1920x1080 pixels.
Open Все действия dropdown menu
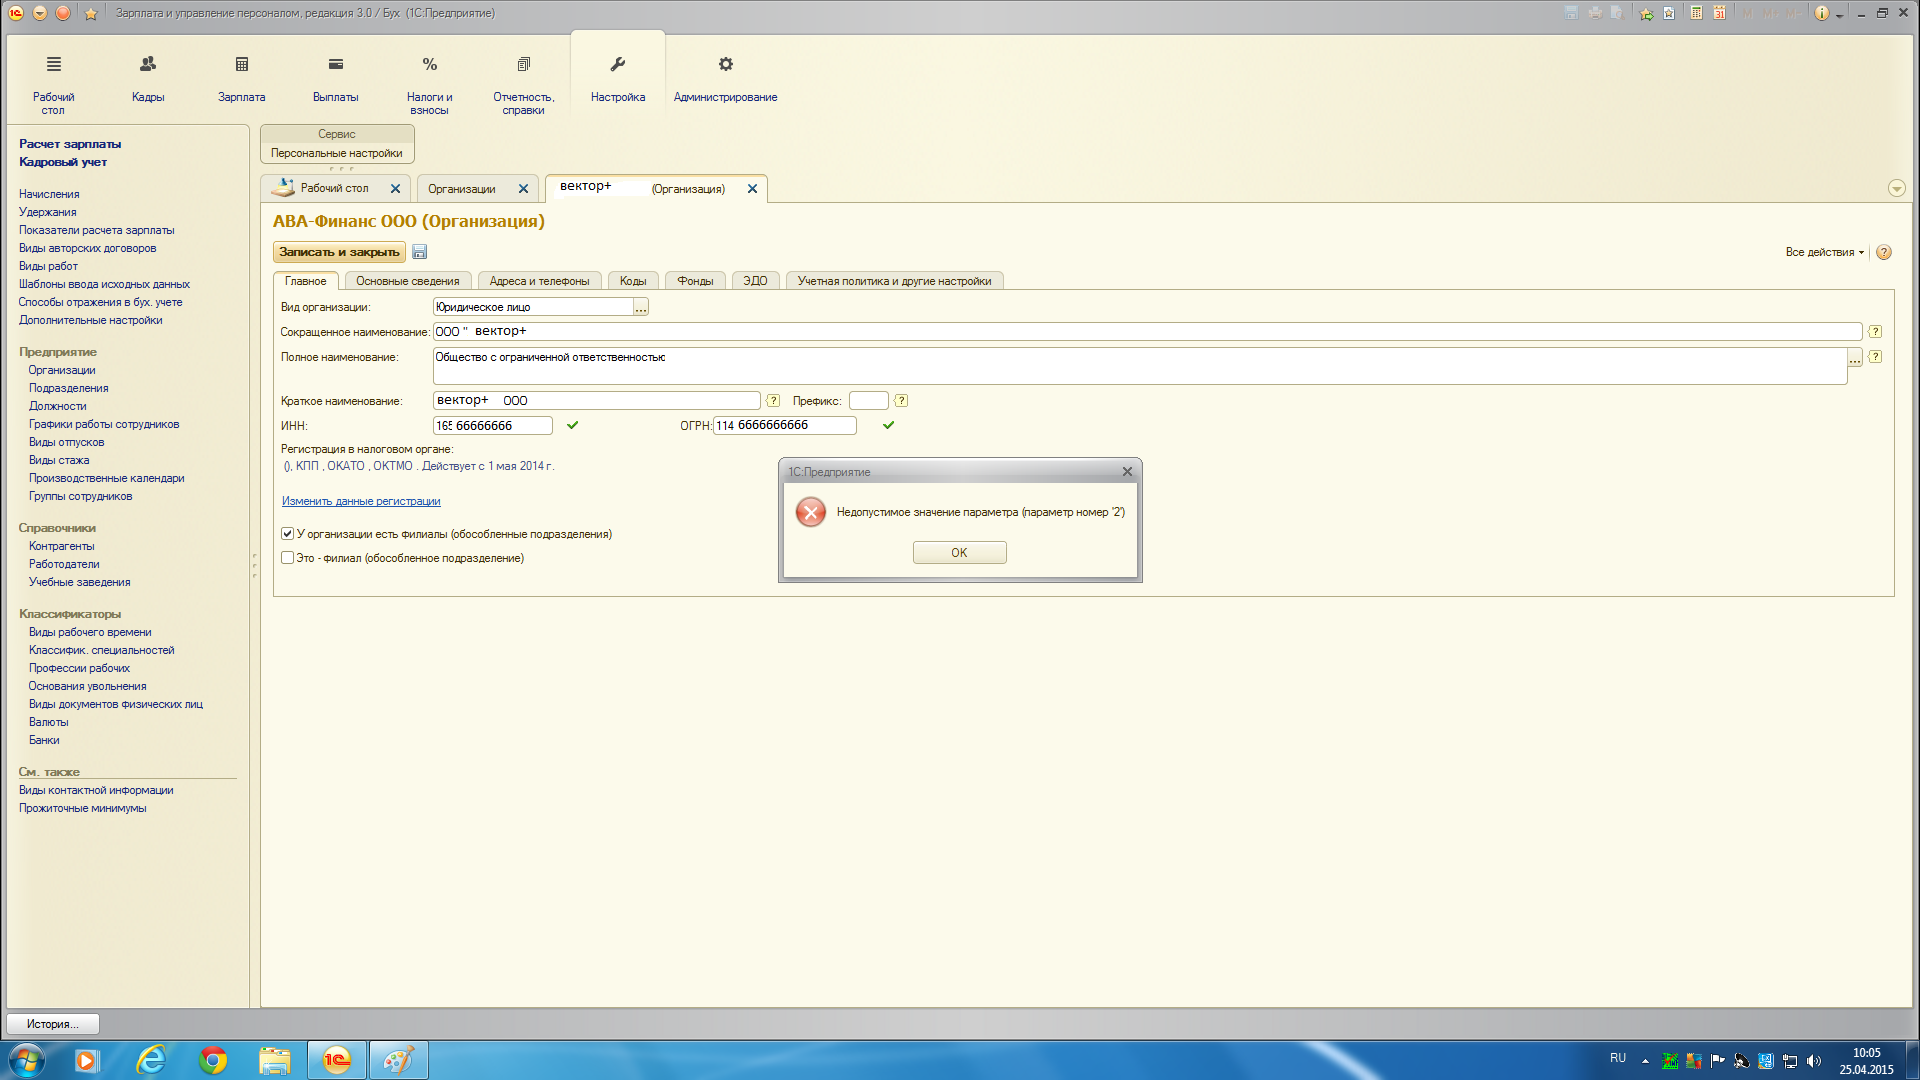coord(1824,252)
